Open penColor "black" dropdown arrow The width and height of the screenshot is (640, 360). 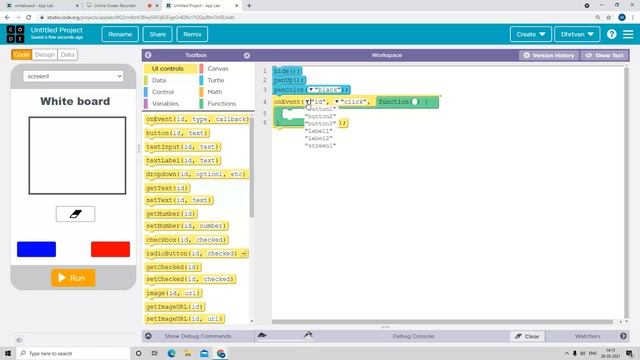311,90
